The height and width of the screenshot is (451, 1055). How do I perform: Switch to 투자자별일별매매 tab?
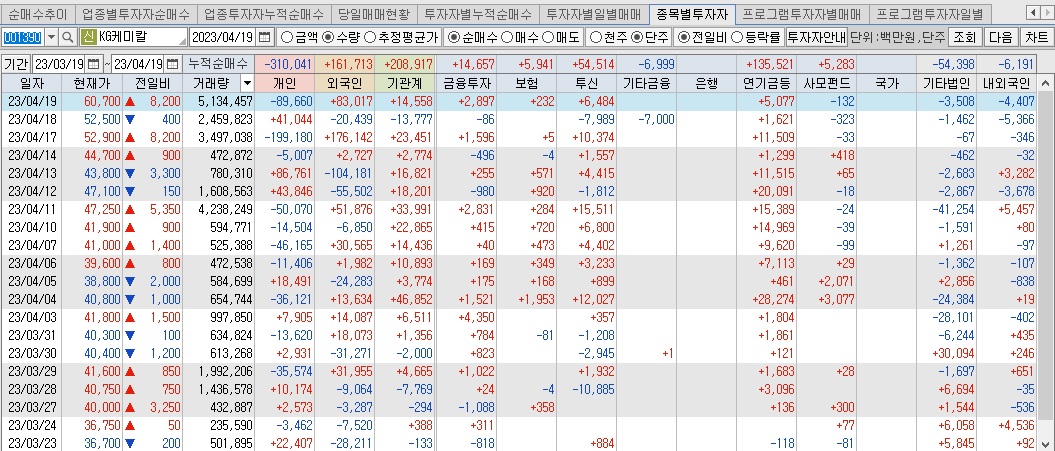(594, 13)
